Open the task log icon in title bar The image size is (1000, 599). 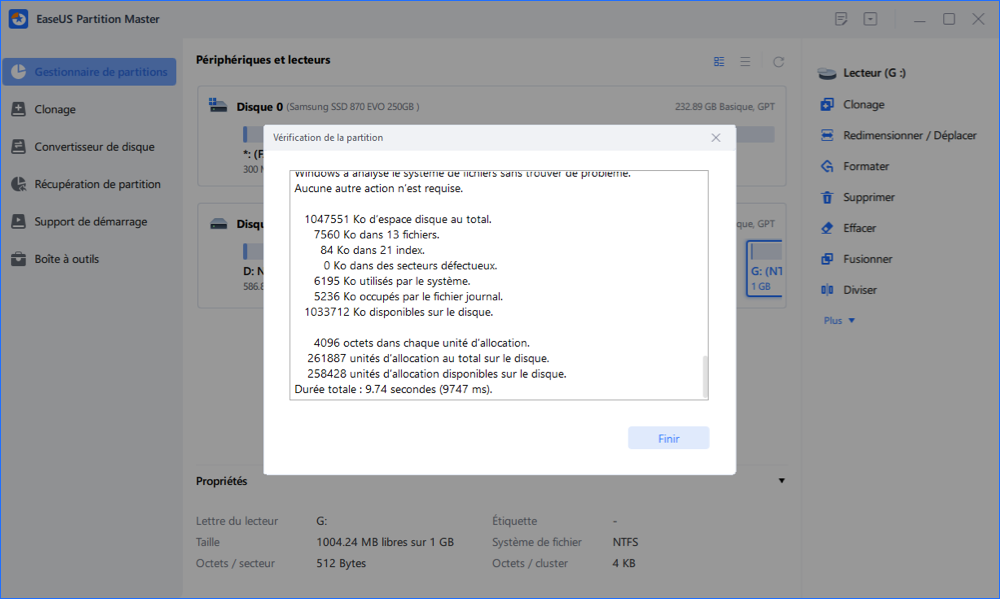[841, 18]
